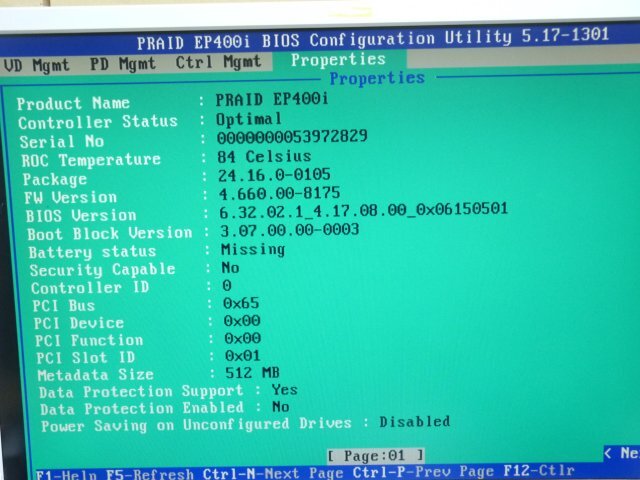Screen dimensions: 640x480
Task: Click the Product Name value PRAID EP400i
Action: point(271,99)
